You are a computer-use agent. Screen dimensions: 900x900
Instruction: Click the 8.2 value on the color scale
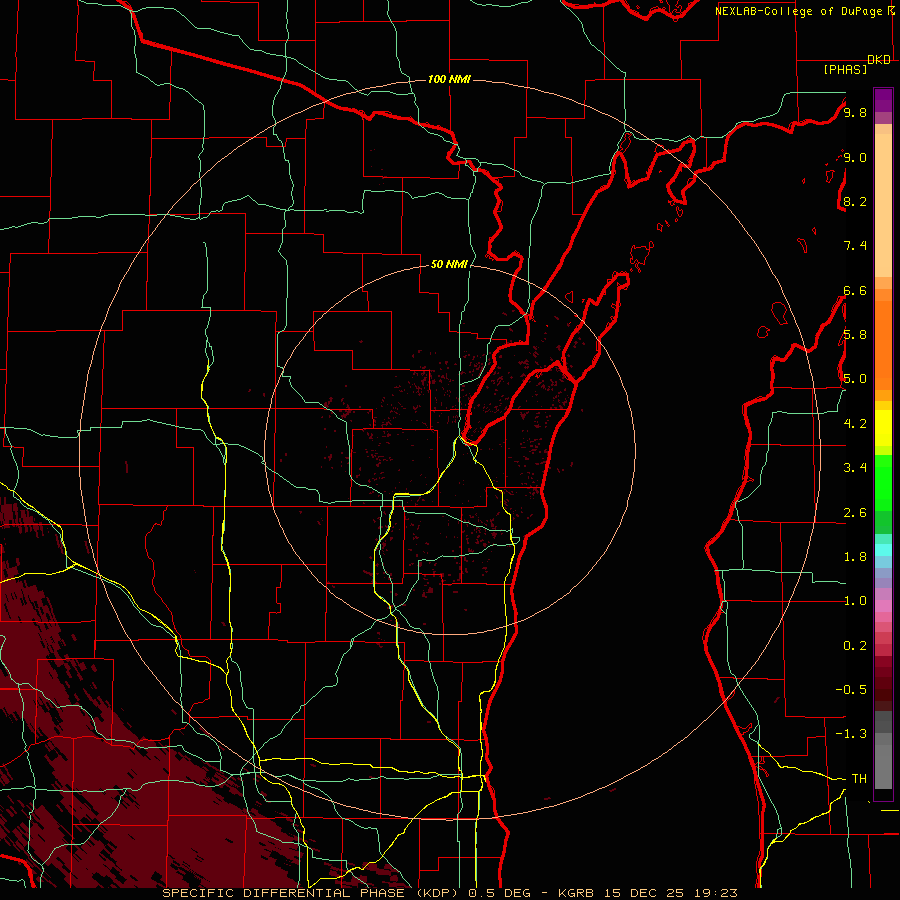[855, 201]
